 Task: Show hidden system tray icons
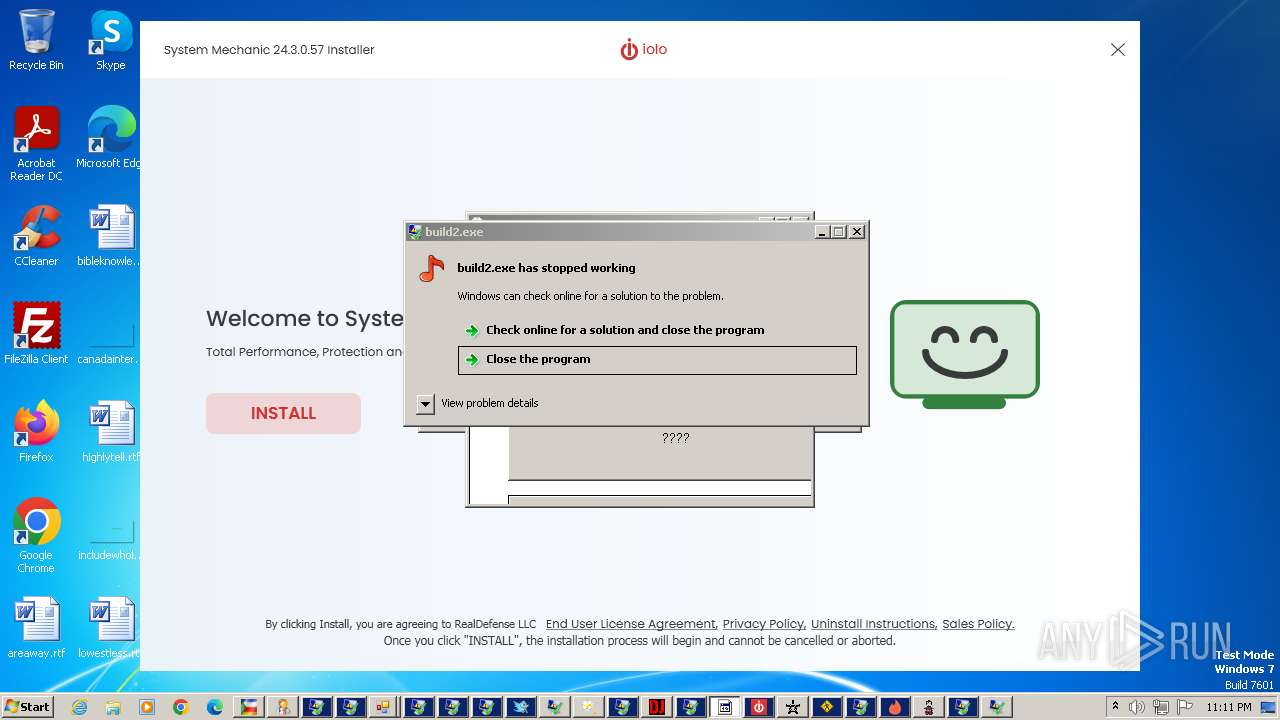tap(1116, 707)
